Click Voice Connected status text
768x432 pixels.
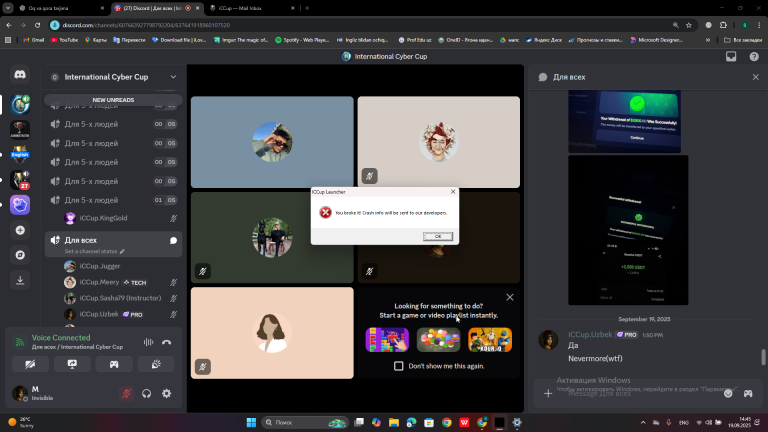tap(61, 337)
